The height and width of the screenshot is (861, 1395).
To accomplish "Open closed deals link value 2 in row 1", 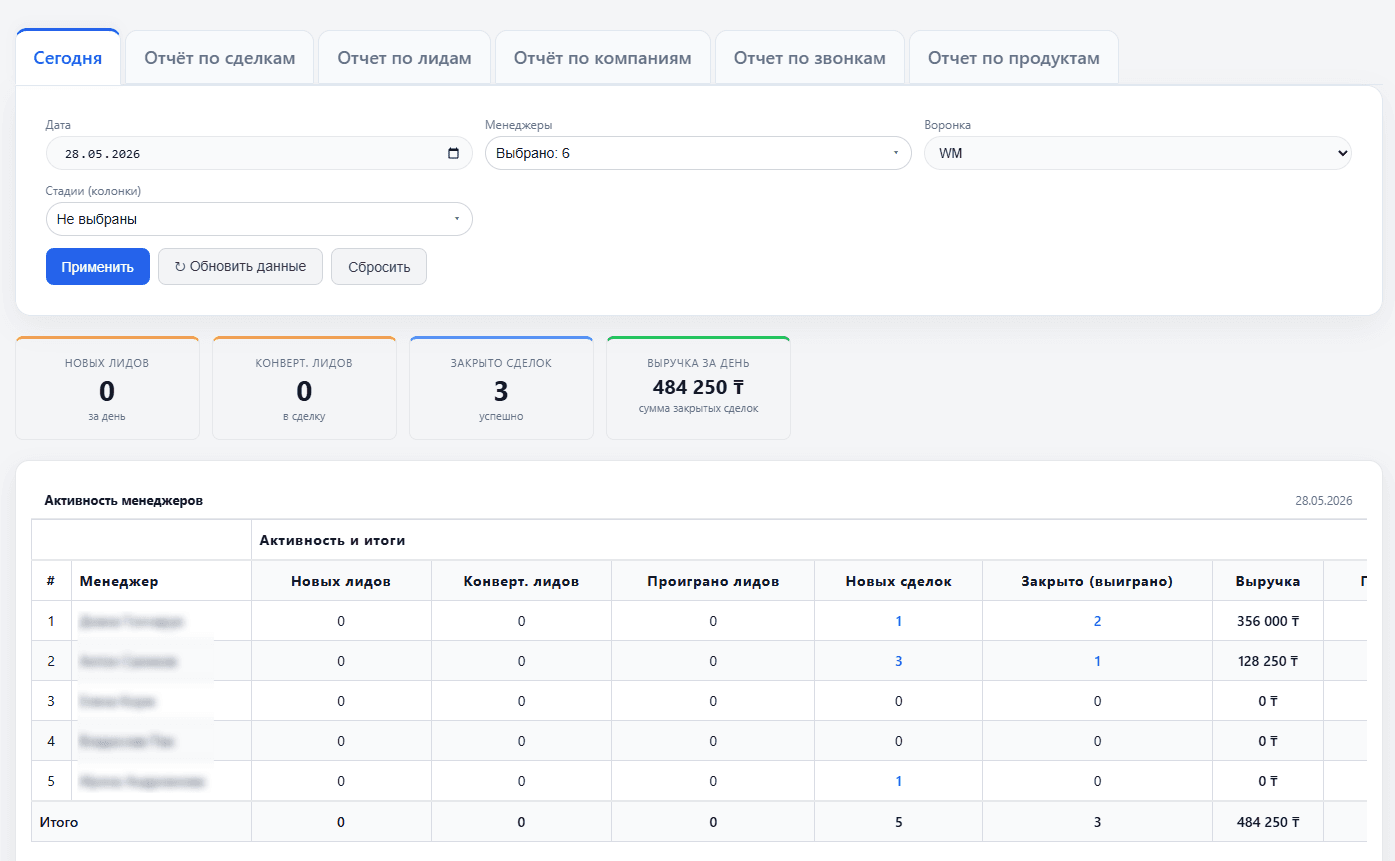I will 1097,621.
